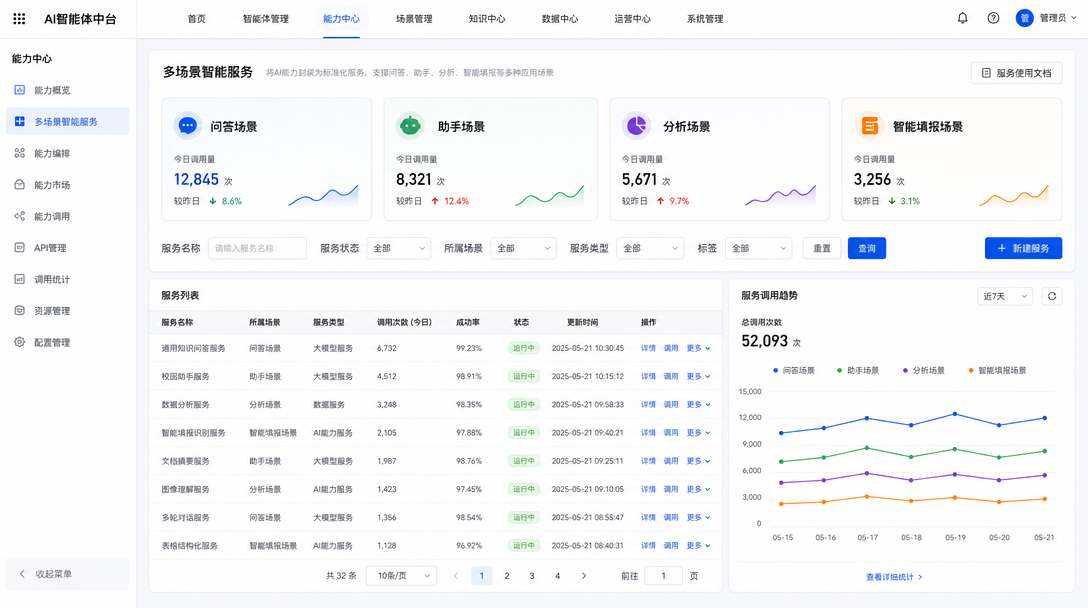Click the 多轮对话服务 row name

tap(185, 518)
